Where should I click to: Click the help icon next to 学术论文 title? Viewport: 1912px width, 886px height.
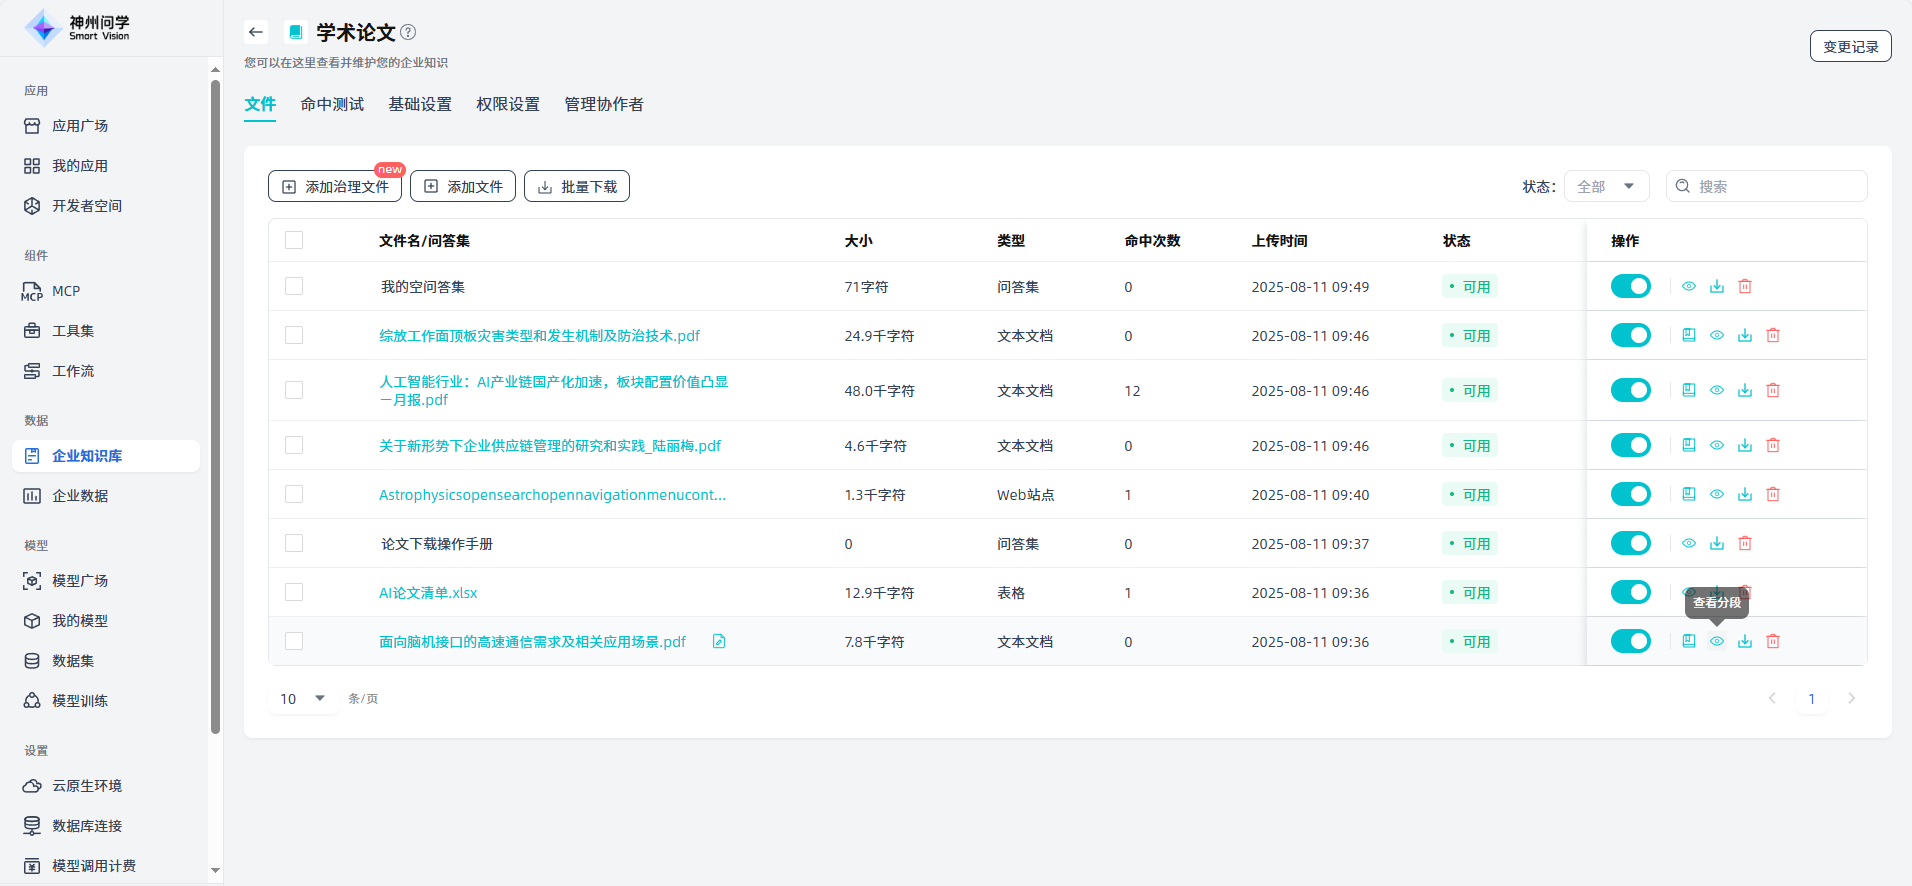(x=408, y=32)
